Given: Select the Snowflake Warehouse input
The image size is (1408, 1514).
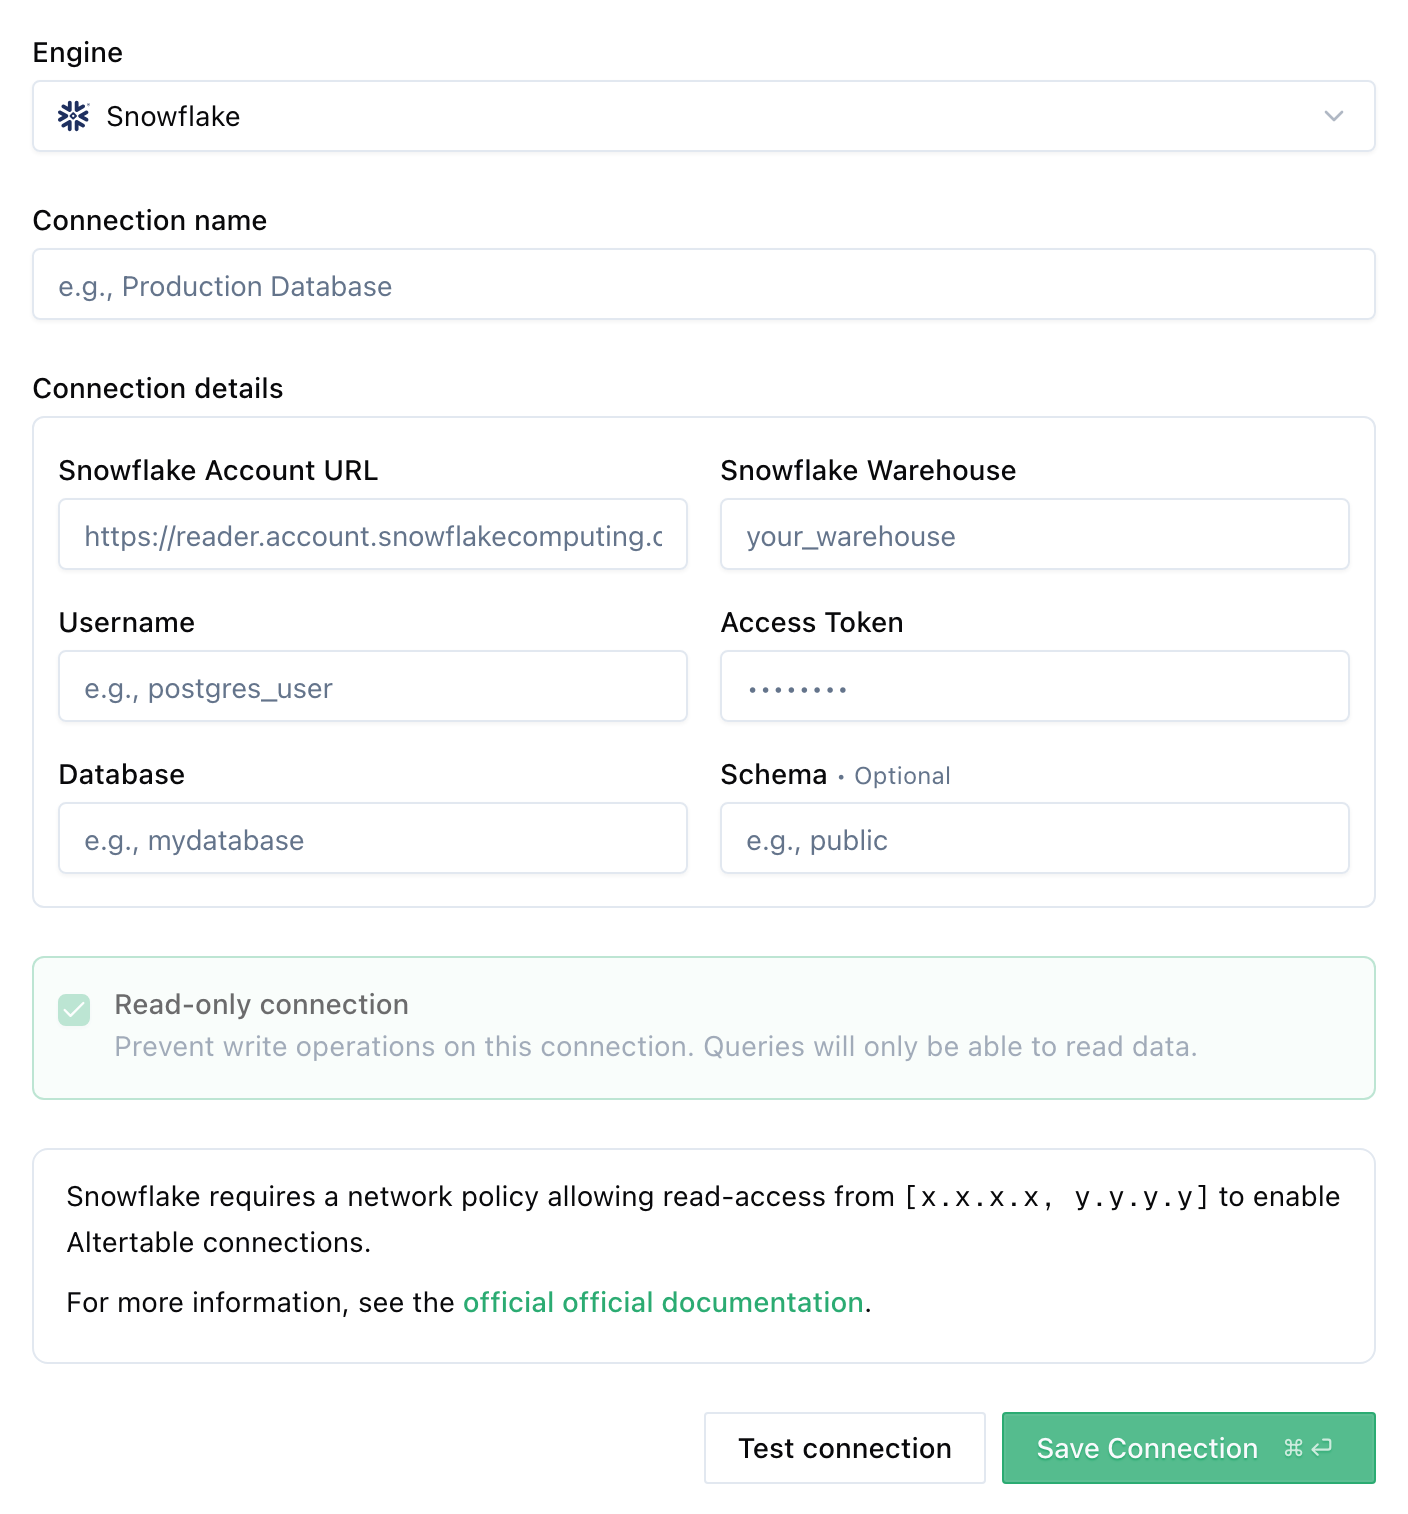Looking at the screenshot, I should tap(1034, 535).
